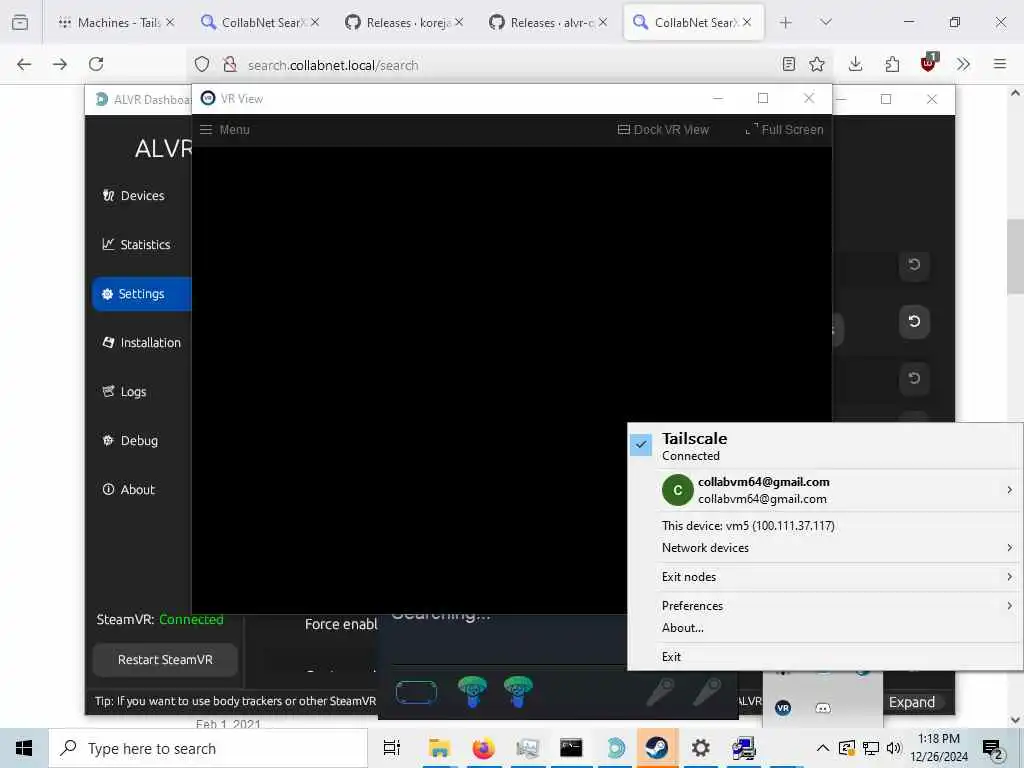Click the uBlock Origin shield icon

(929, 63)
